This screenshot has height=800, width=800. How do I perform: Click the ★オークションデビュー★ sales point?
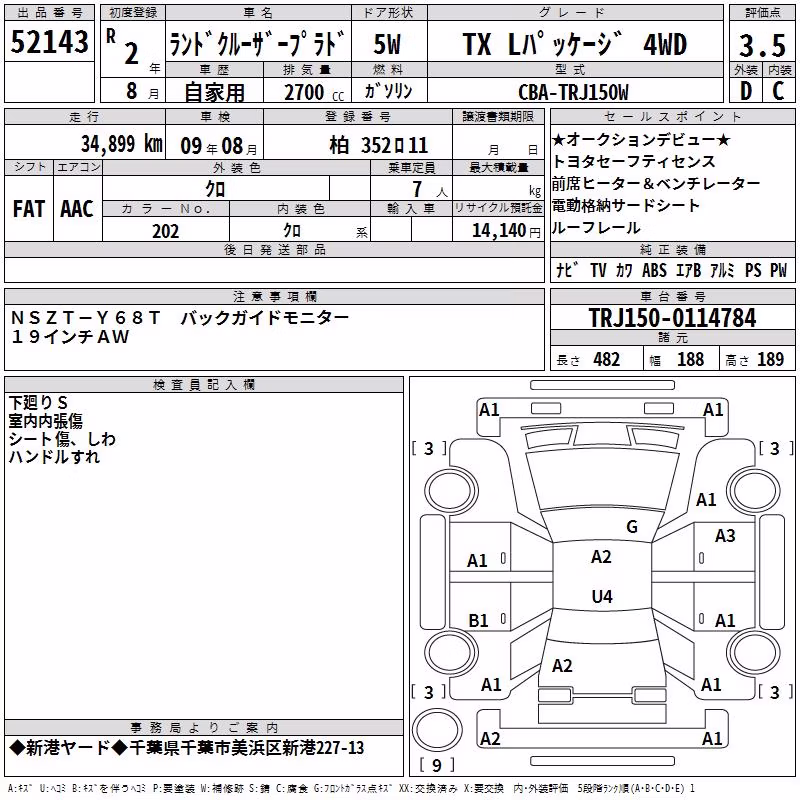641,139
